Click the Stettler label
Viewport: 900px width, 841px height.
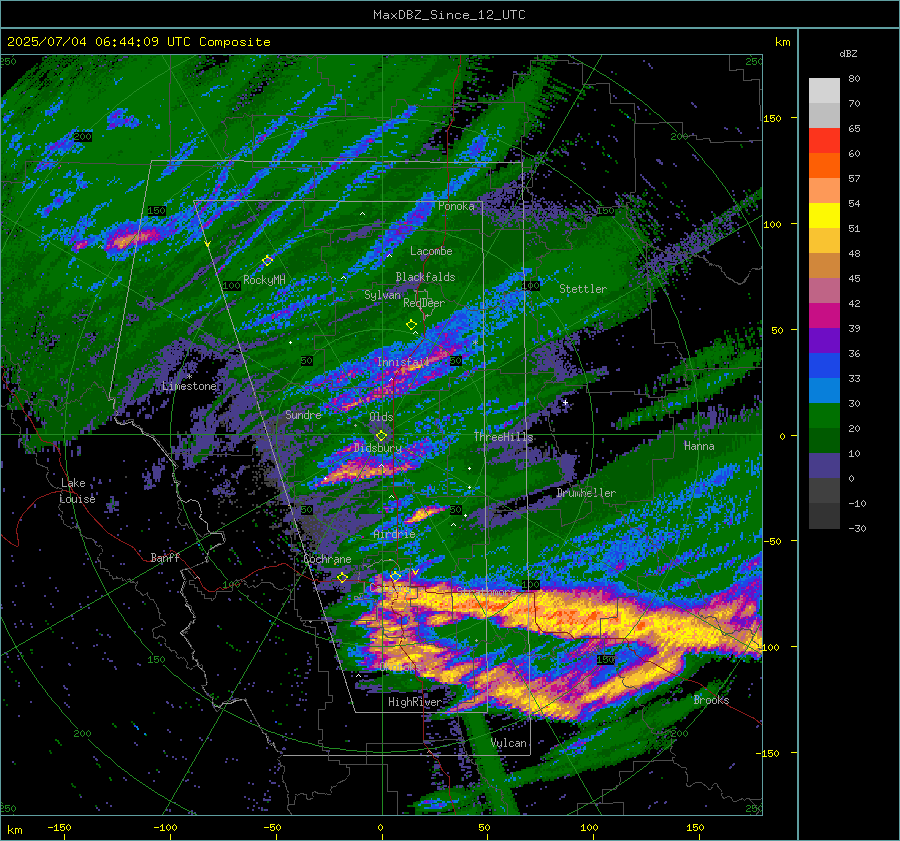click(x=583, y=289)
